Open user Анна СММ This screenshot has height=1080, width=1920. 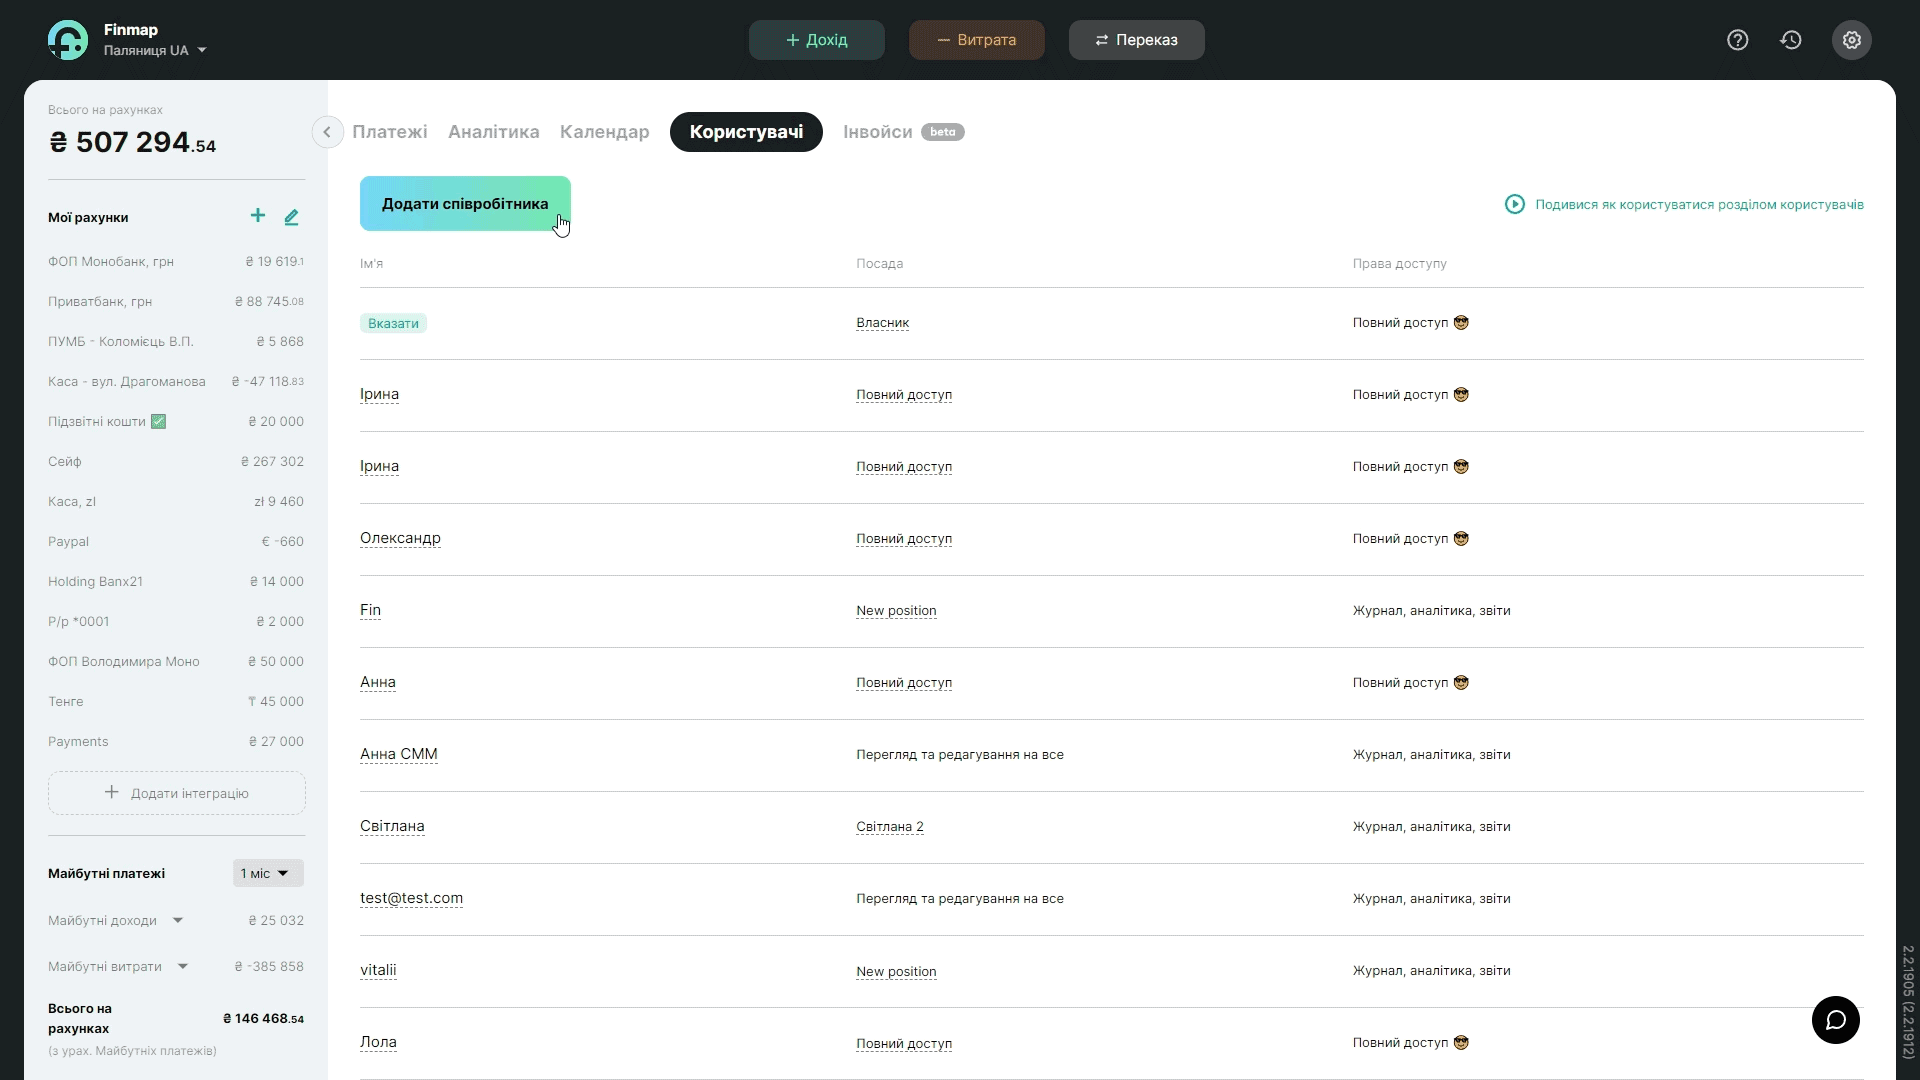click(x=399, y=754)
